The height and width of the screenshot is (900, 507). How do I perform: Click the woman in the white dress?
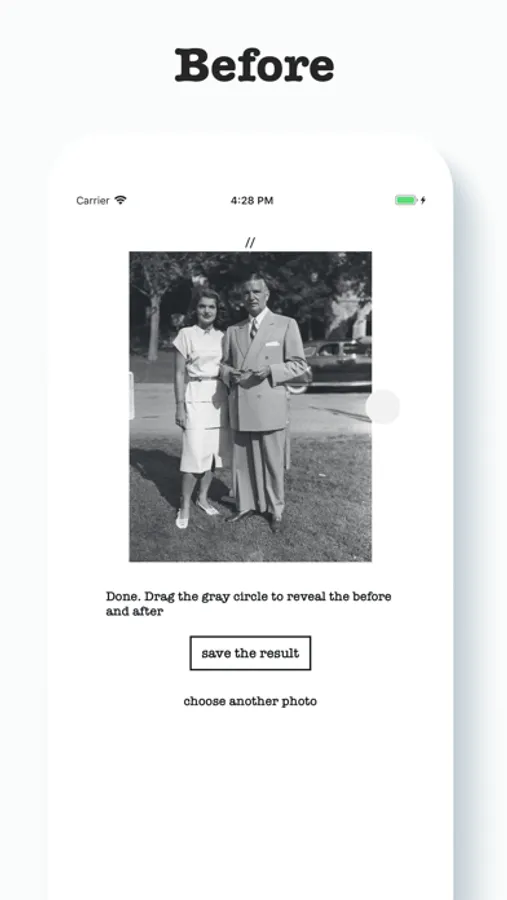pos(199,406)
